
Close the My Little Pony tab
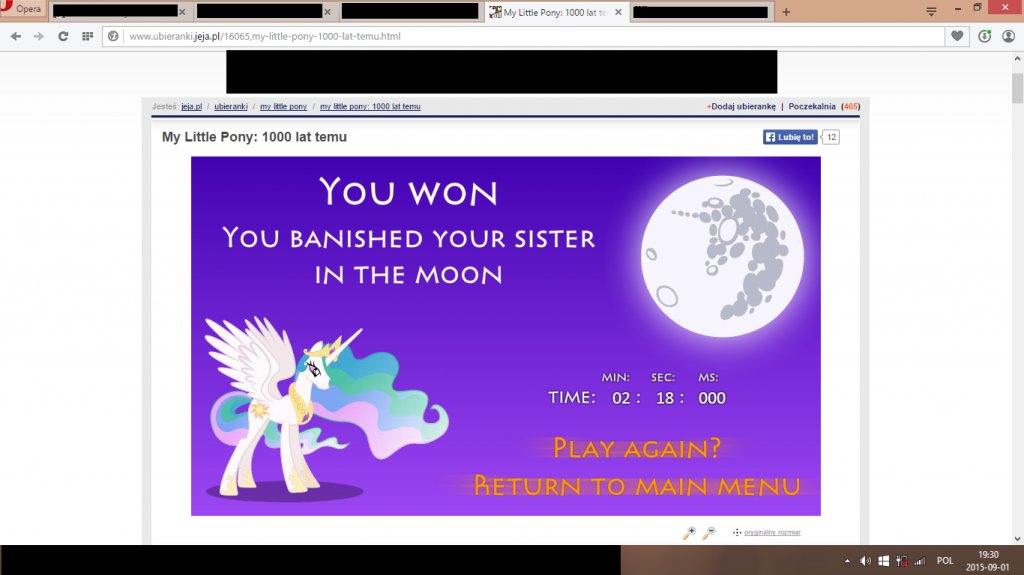pos(618,12)
